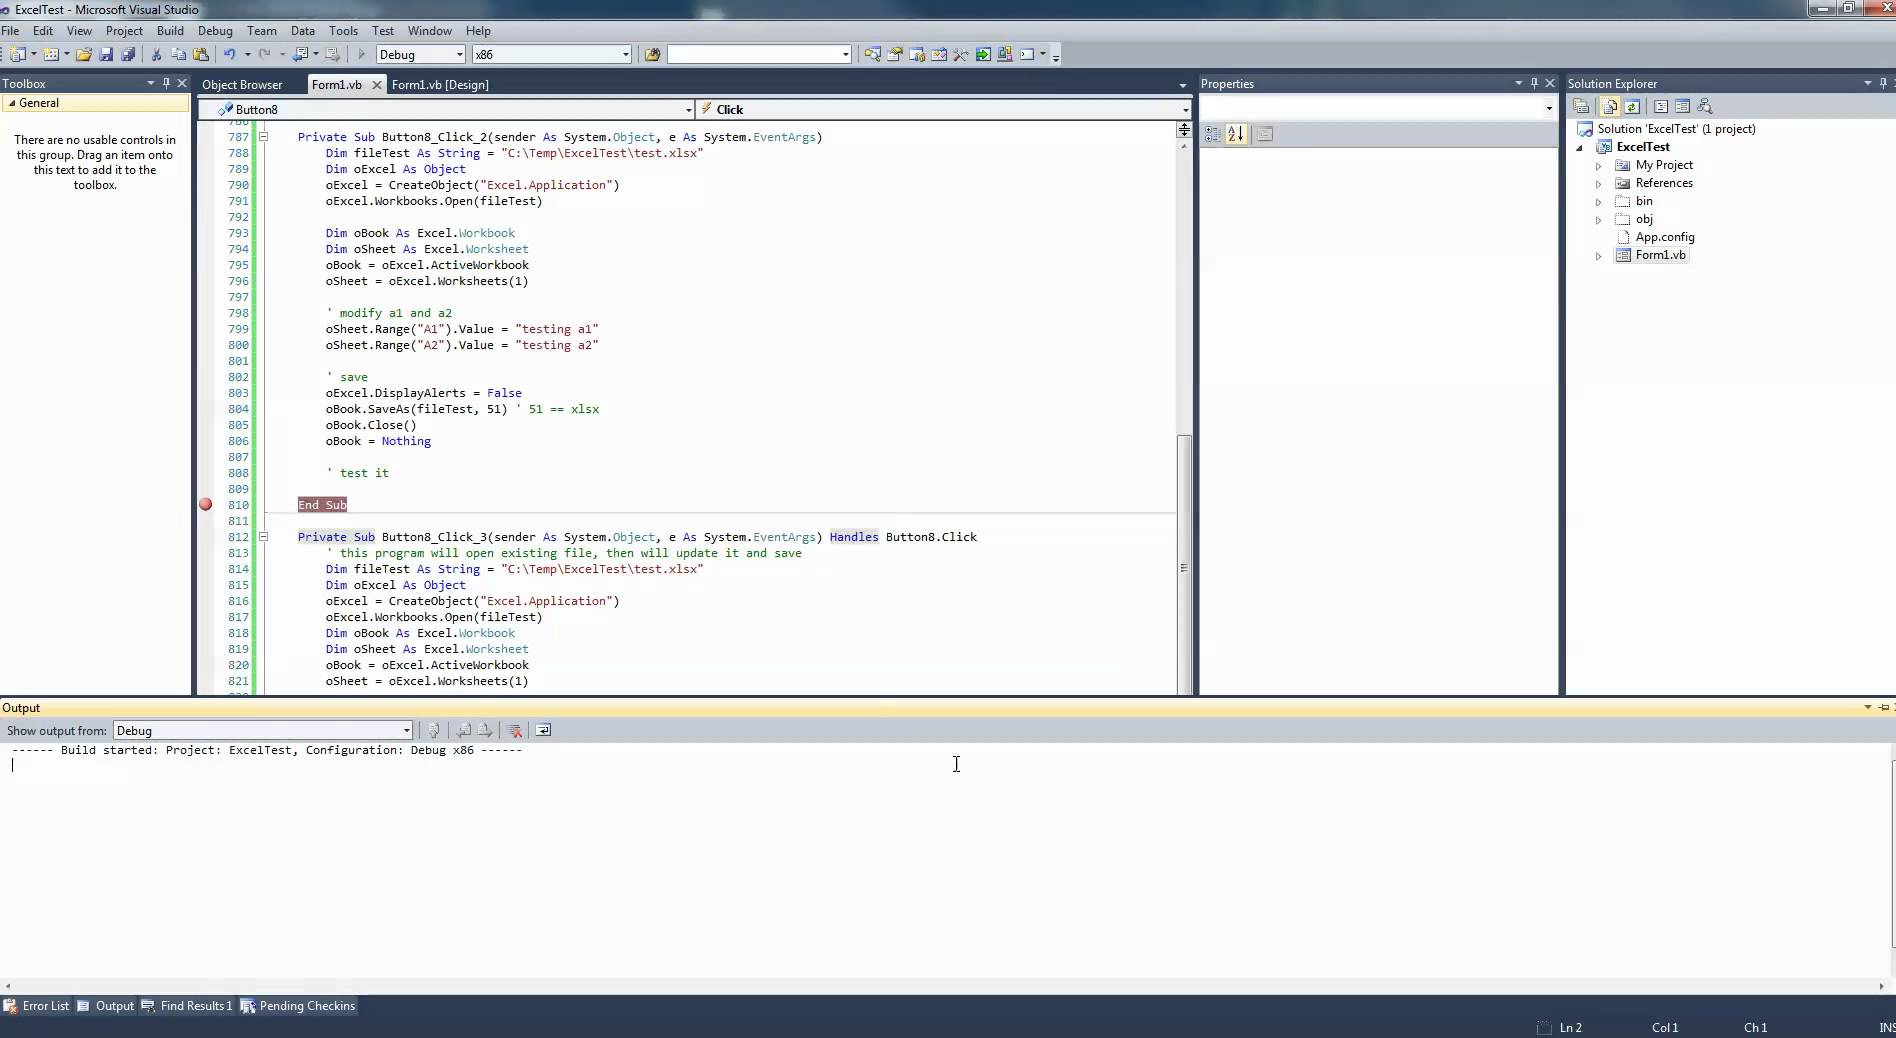This screenshot has height=1038, width=1896.
Task: Click the Start Debugging play icon
Action: point(361,55)
